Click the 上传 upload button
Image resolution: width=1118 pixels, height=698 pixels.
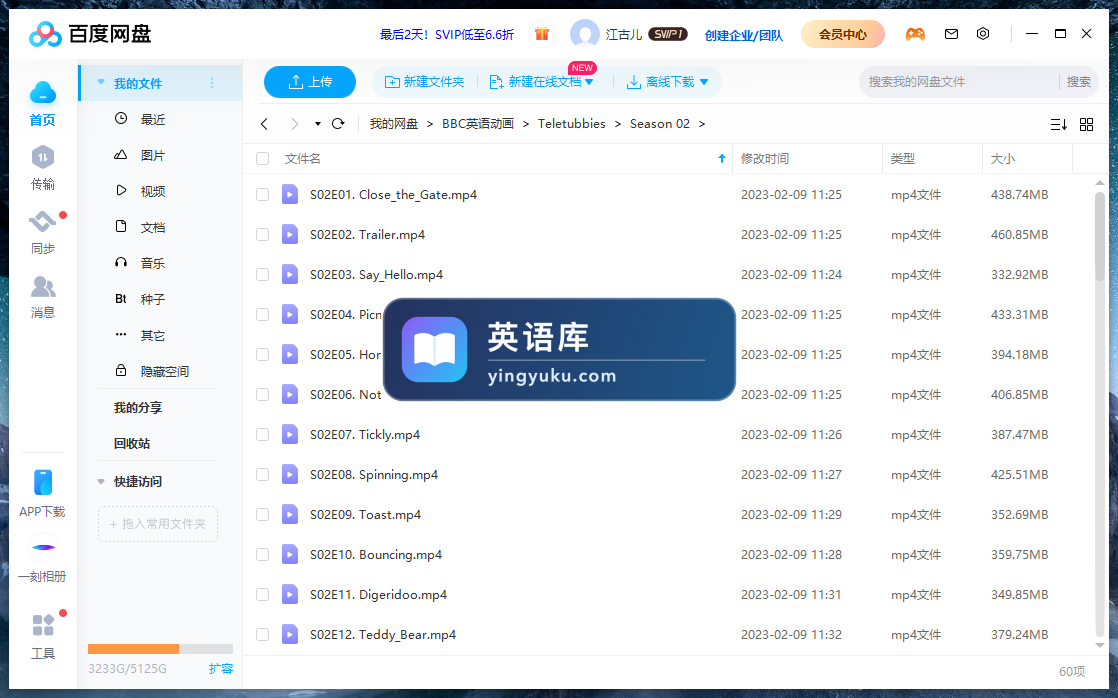point(309,82)
